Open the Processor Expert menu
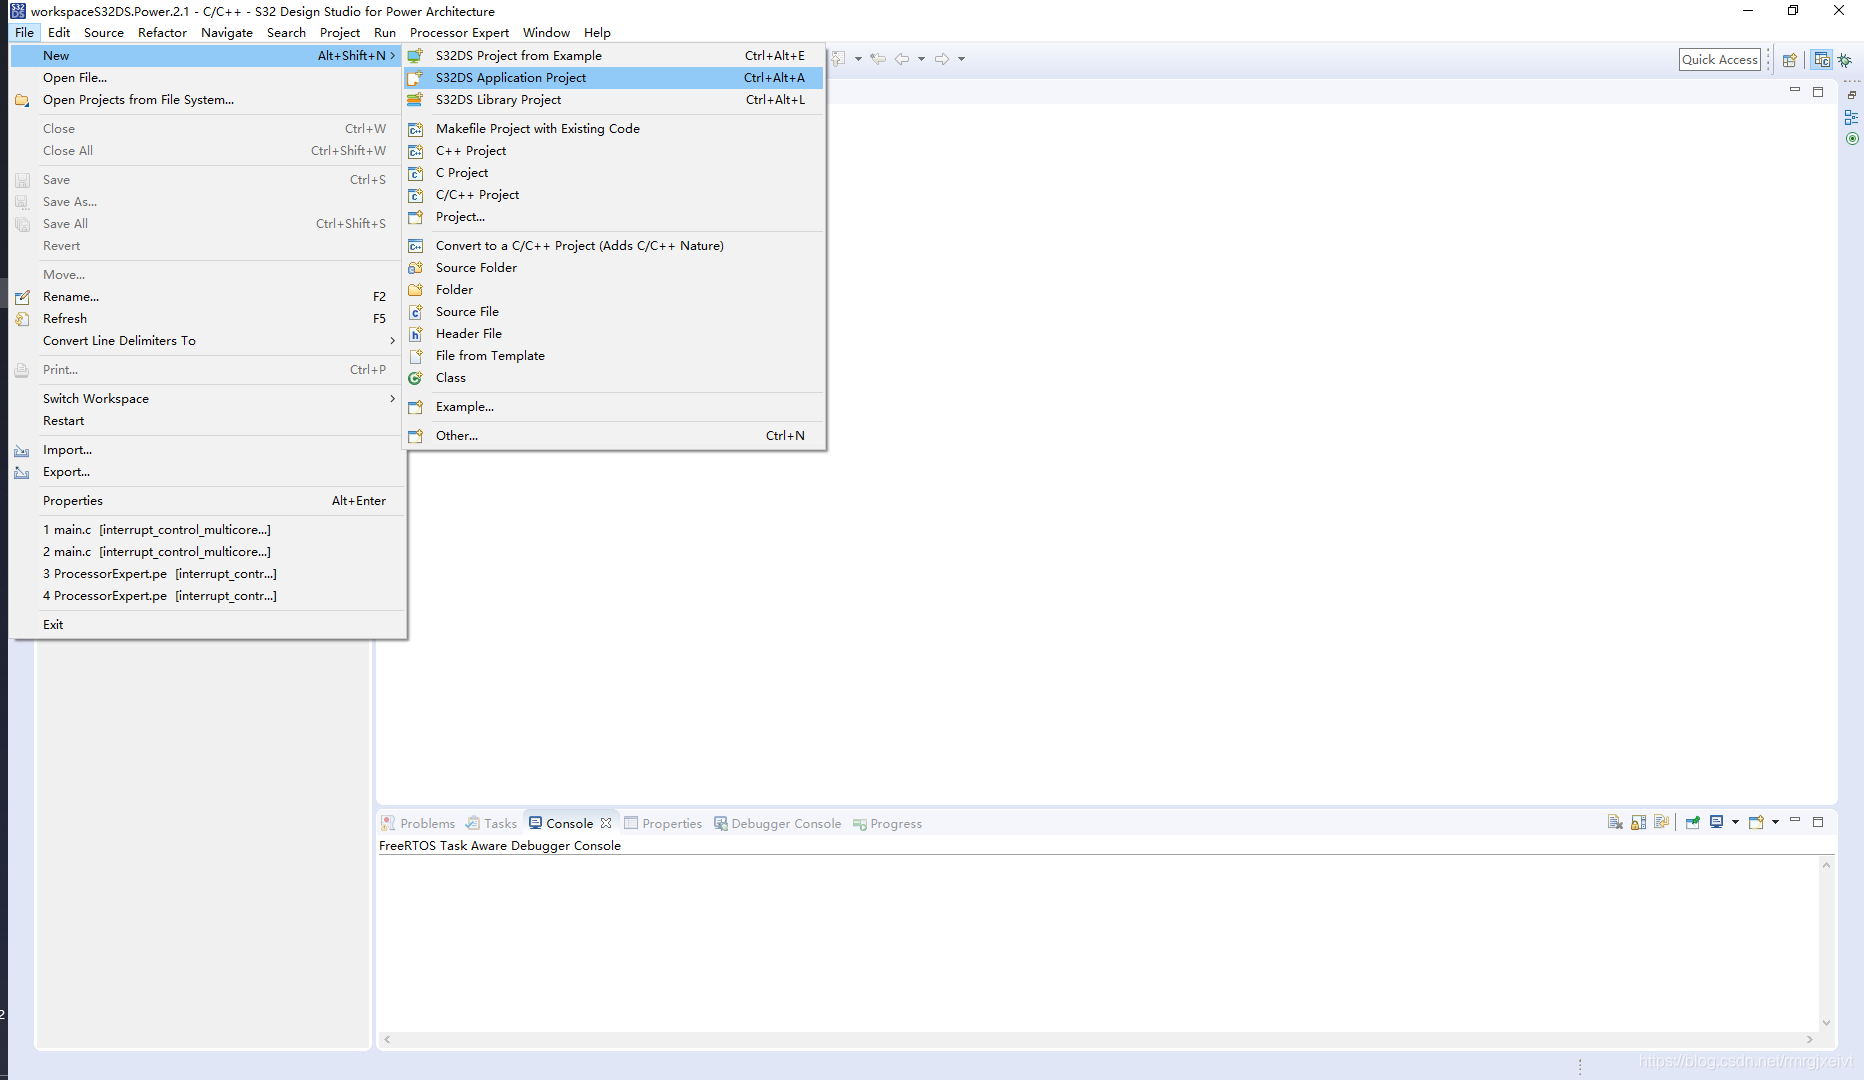The height and width of the screenshot is (1080, 1864). 459,32
